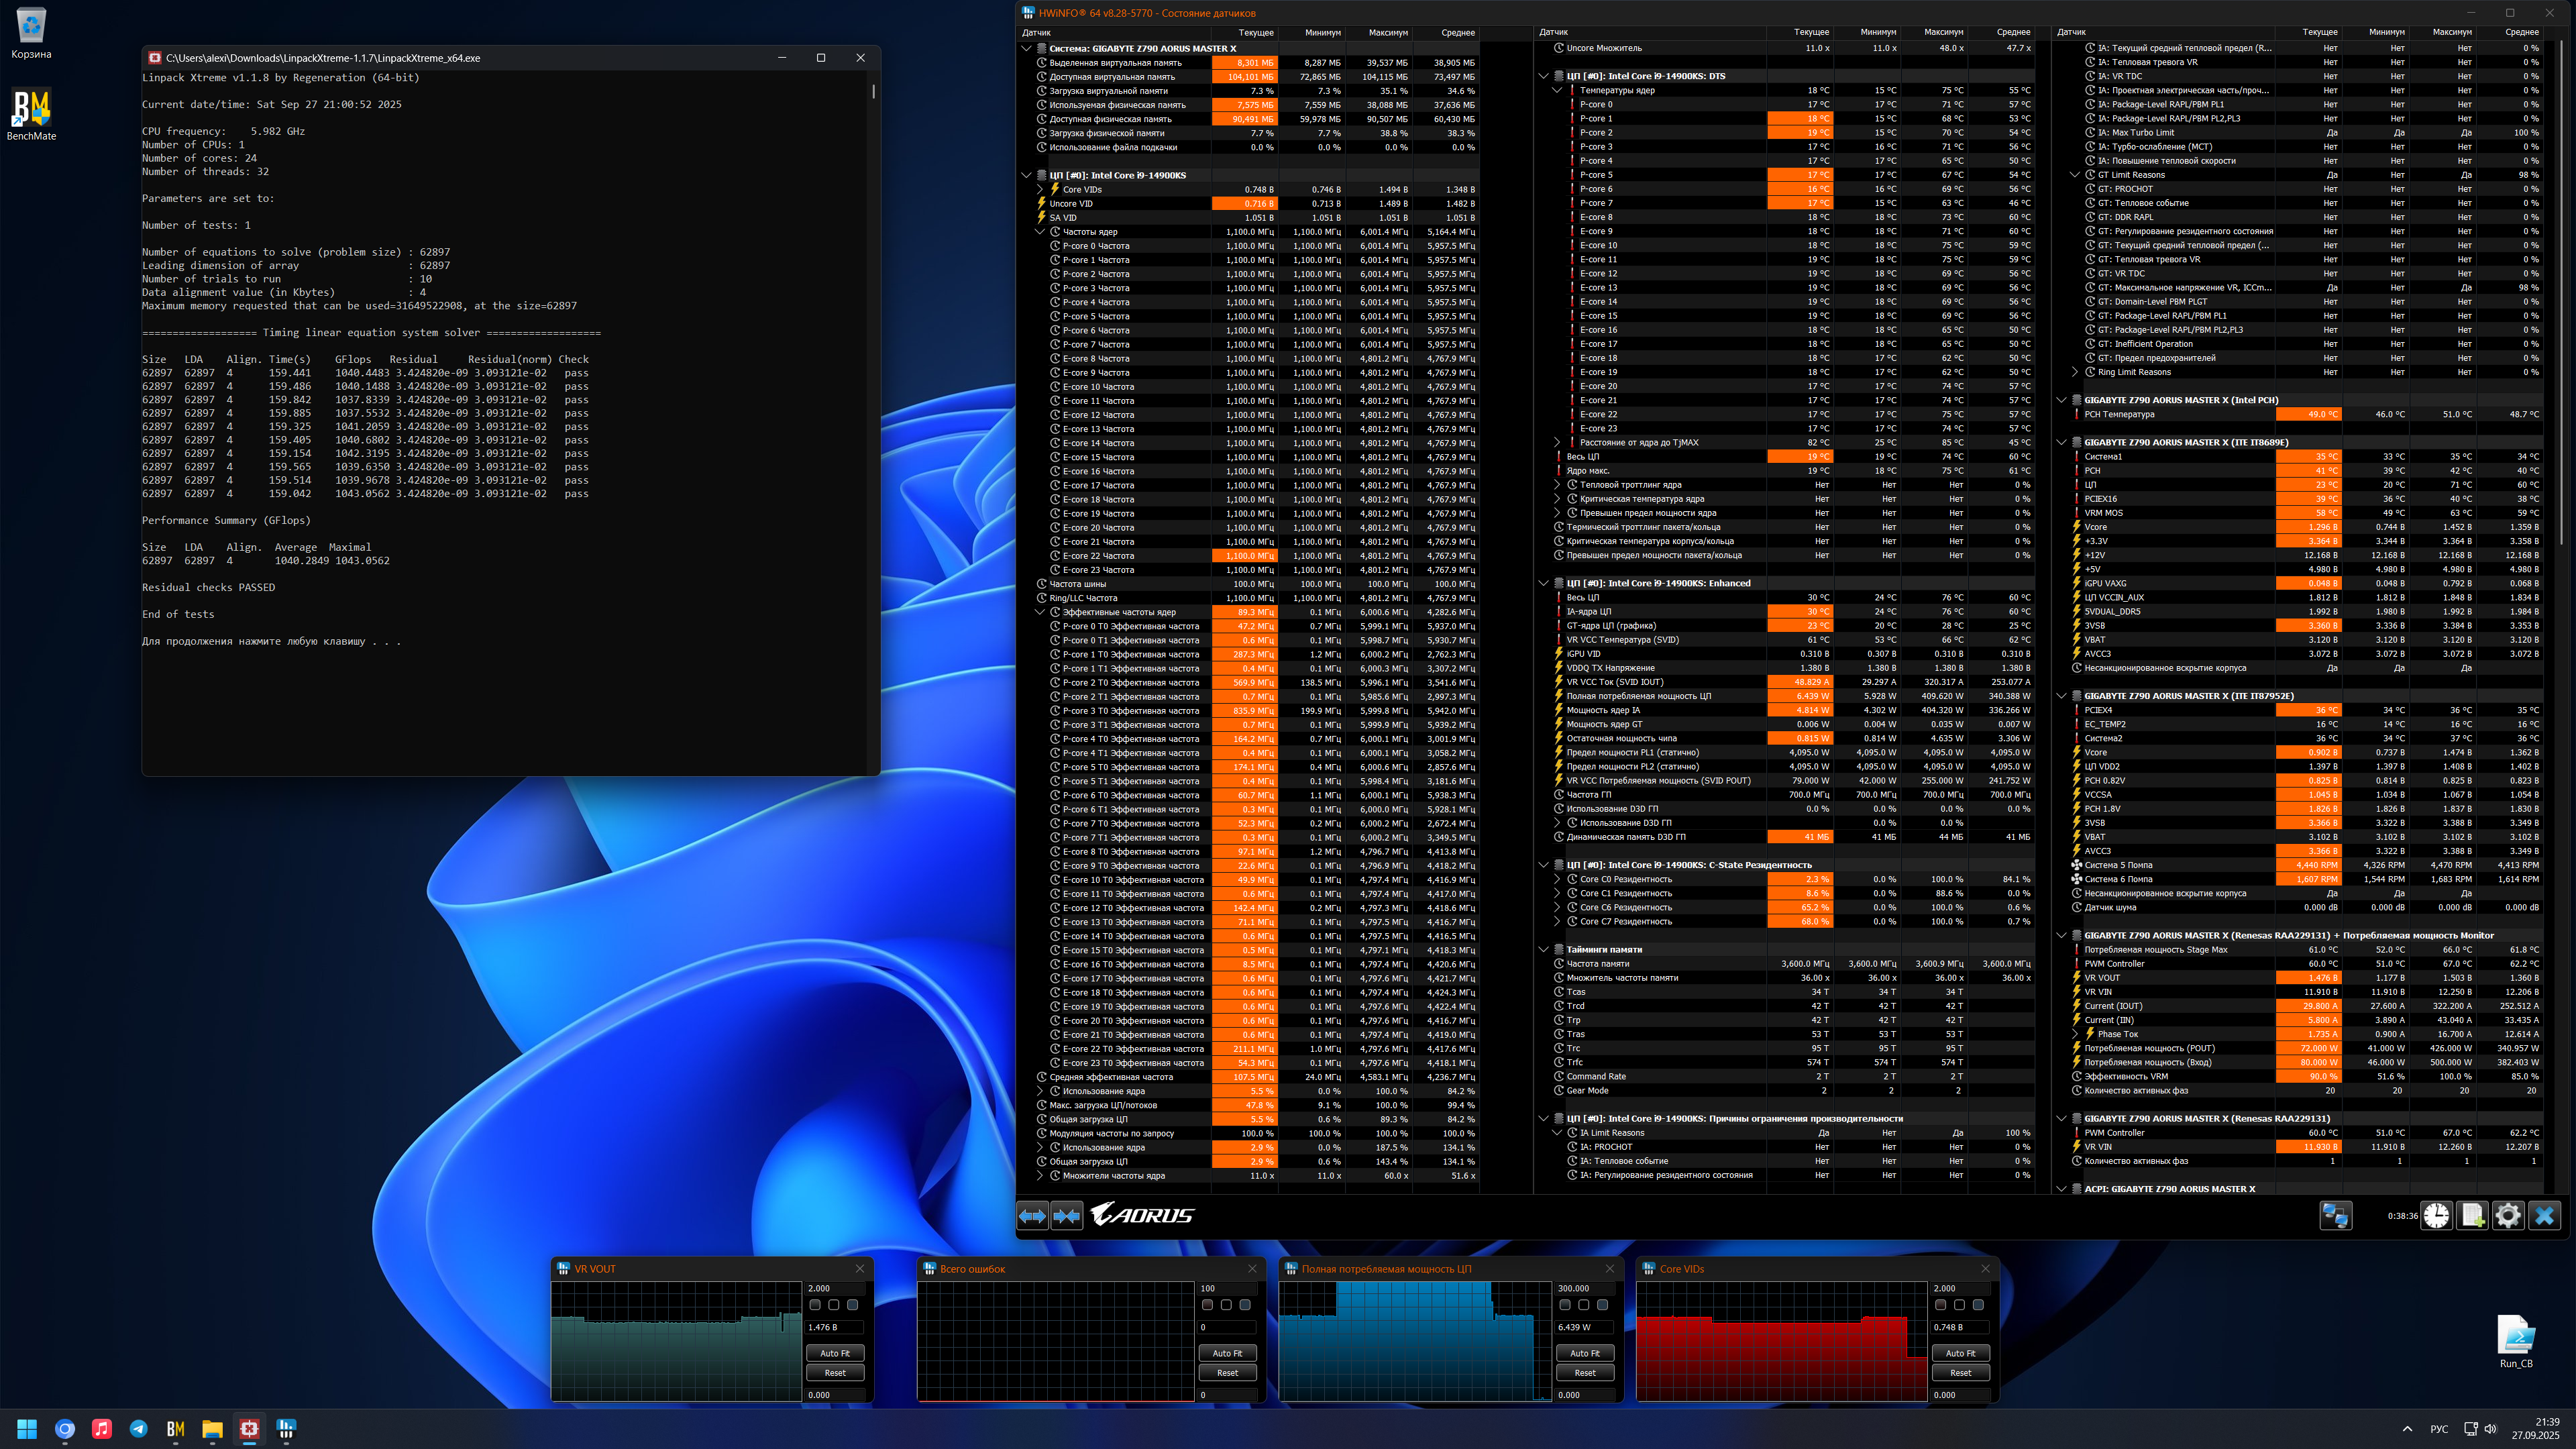The height and width of the screenshot is (1449, 2576).
Task: Expand the Core VIDs tree row
Action: 1040,189
